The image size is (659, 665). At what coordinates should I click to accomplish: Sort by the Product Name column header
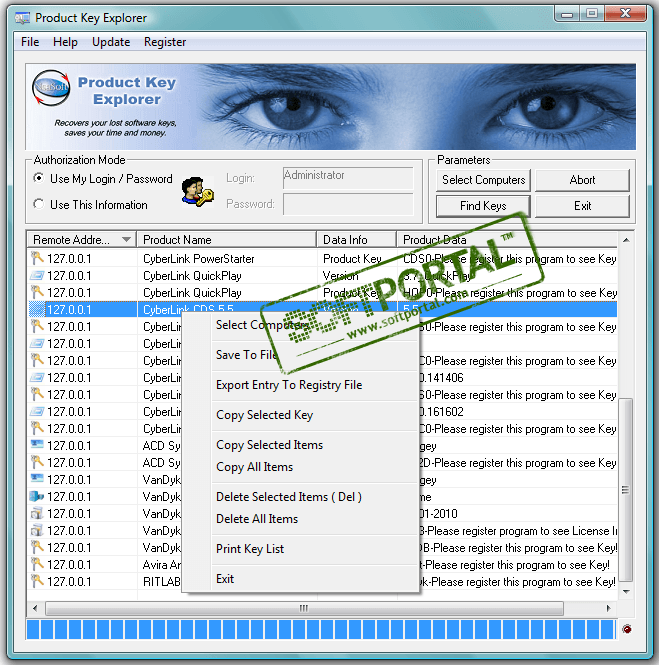(x=226, y=240)
